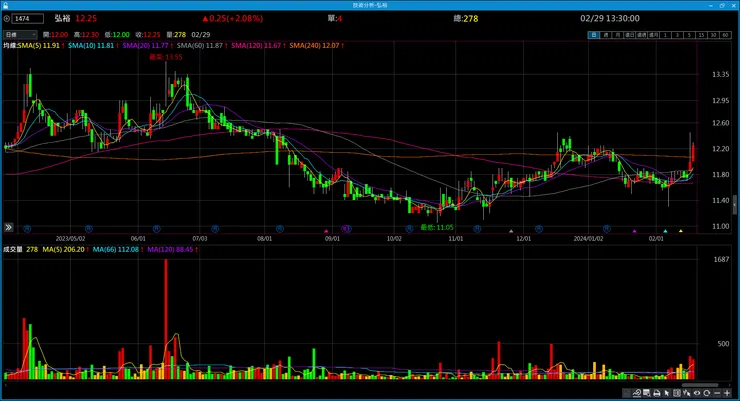The image size is (740, 401).
Task: Click the plus icon beside stock code 1474
Action: click(7, 19)
